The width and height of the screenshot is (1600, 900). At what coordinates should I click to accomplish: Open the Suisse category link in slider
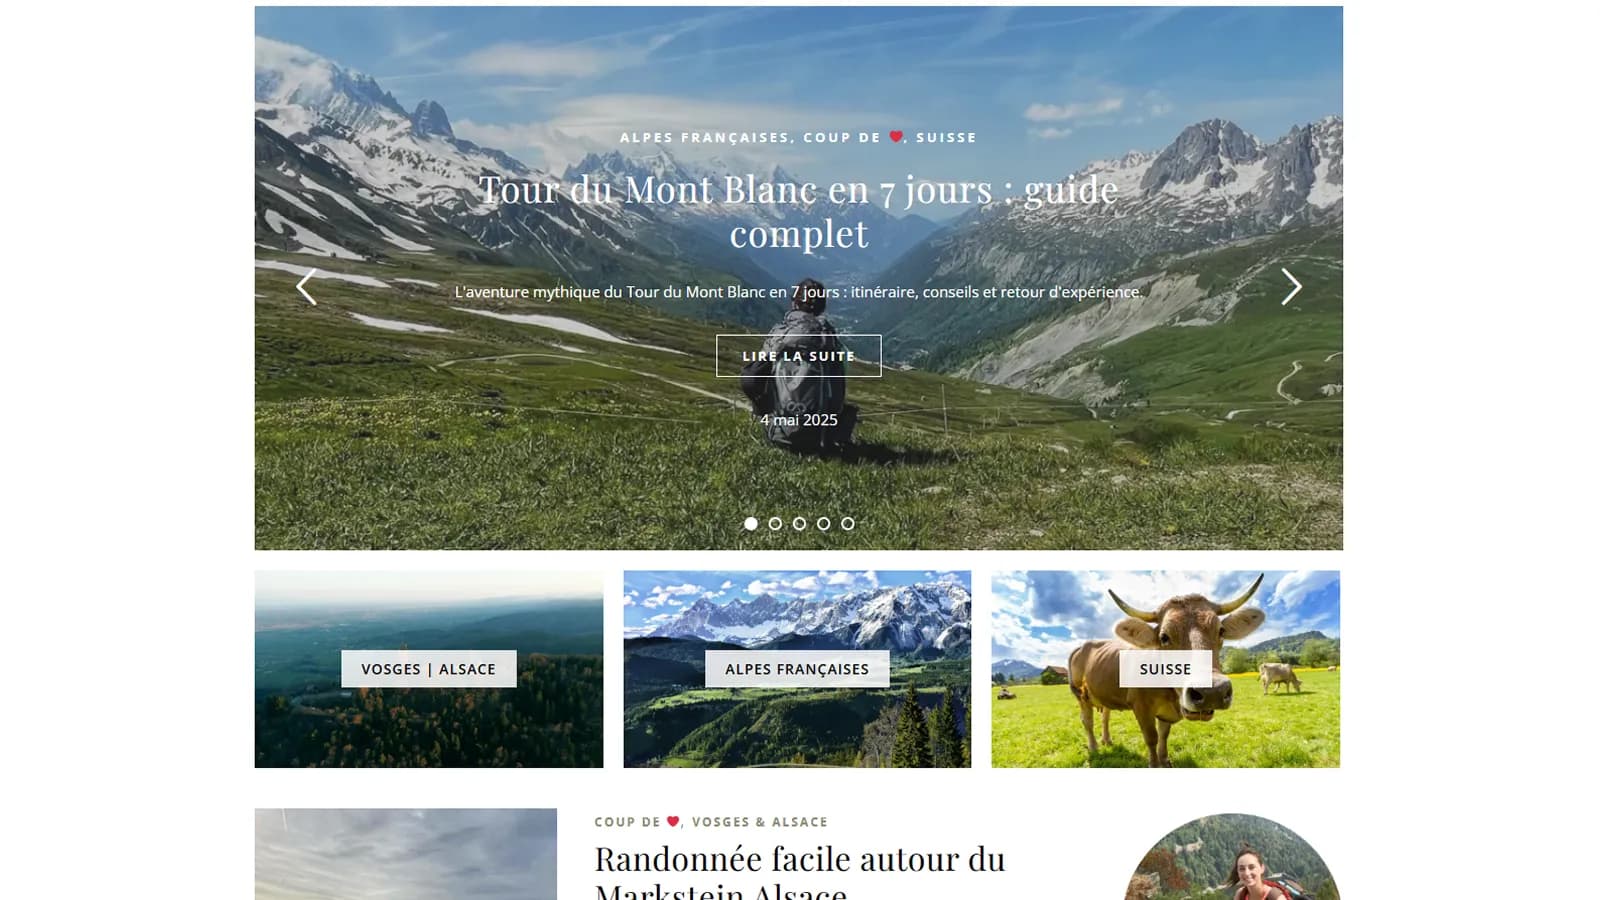[x=946, y=138]
